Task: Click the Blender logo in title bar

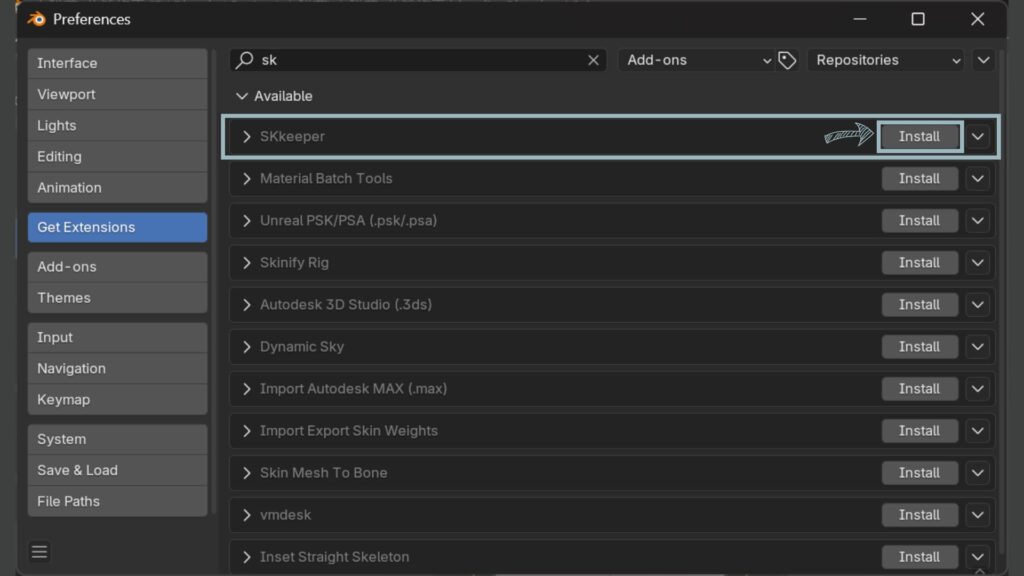Action: click(37, 19)
